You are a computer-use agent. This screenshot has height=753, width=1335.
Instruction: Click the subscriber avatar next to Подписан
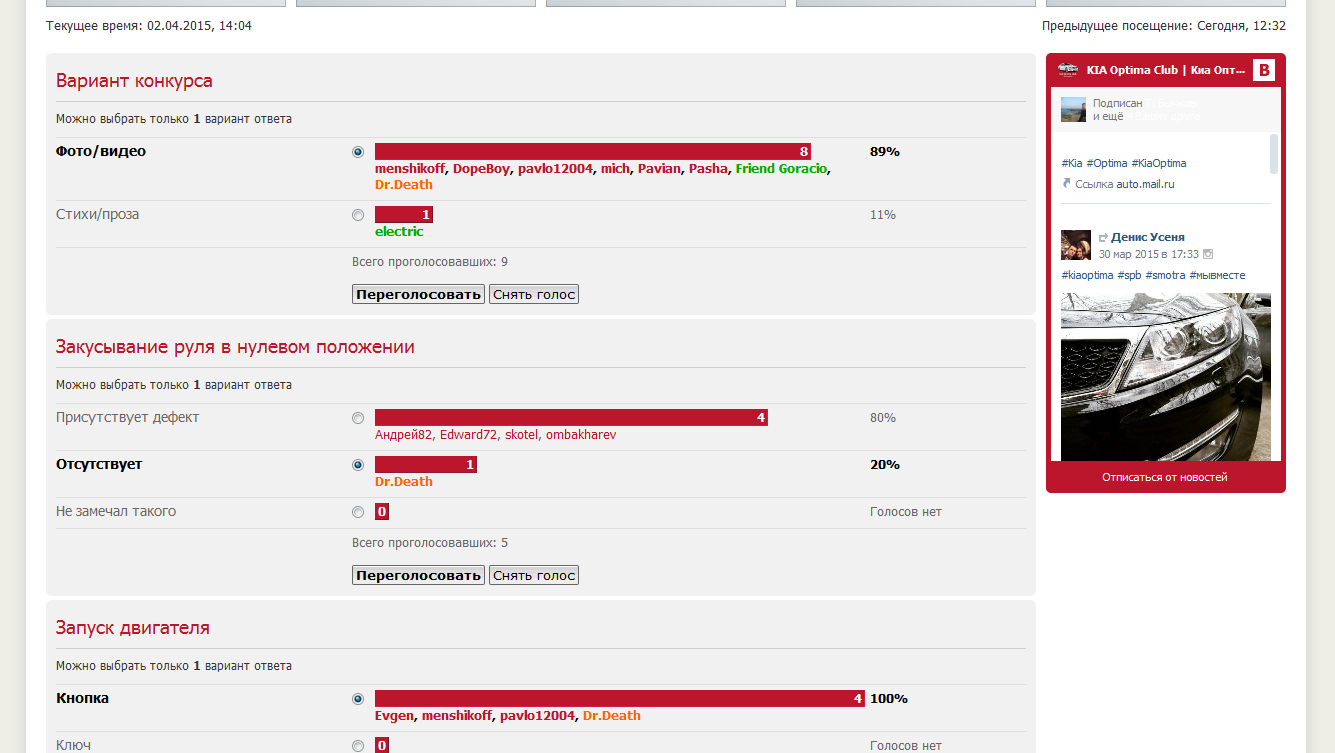coord(1073,110)
